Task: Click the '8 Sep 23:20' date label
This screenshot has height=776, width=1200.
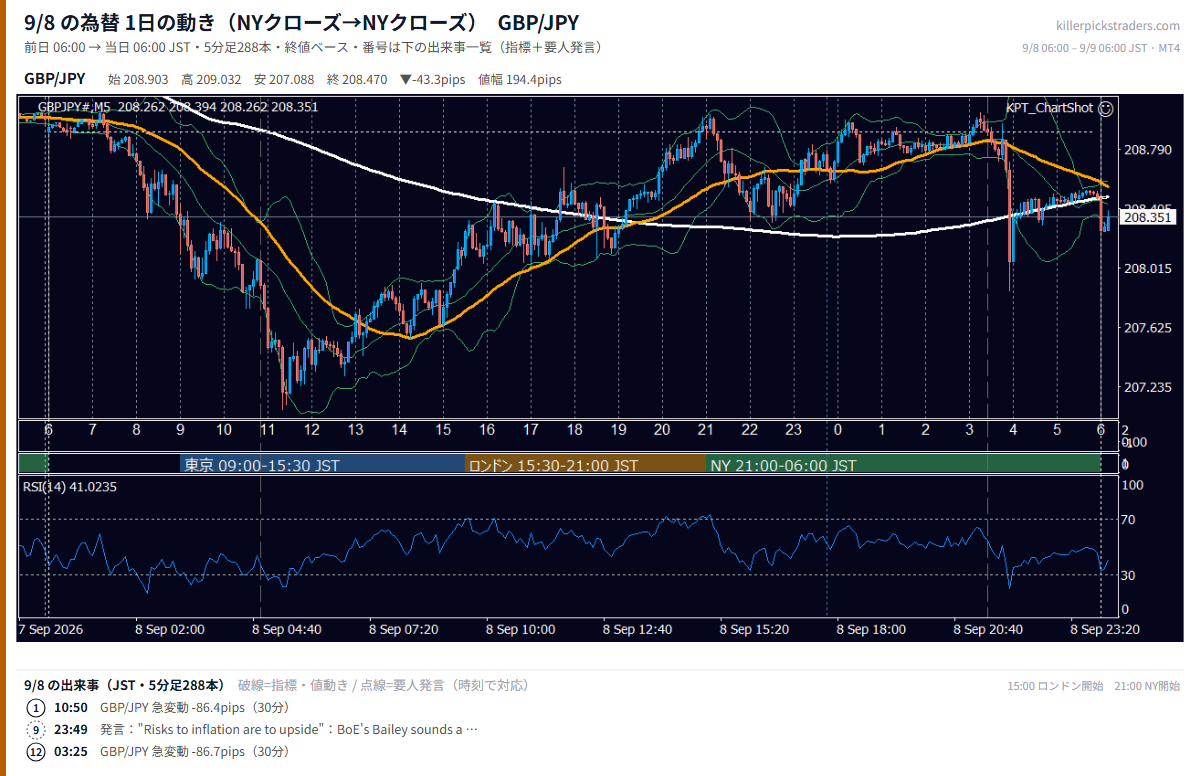Action: pos(1104,630)
